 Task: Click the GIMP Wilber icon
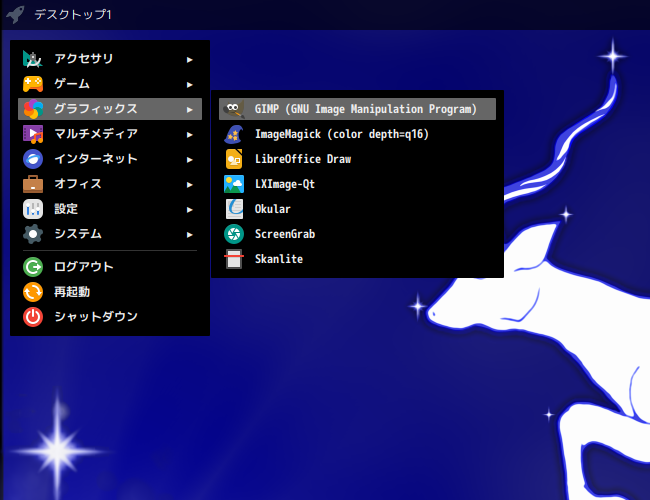click(234, 109)
